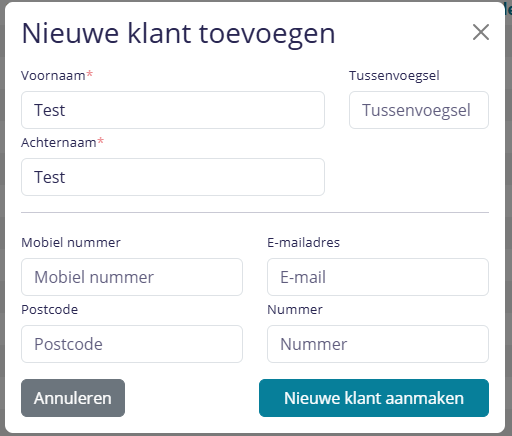Click the Tussenvoegsel label above the field
Screen dimensions: 512x436
click(394, 76)
